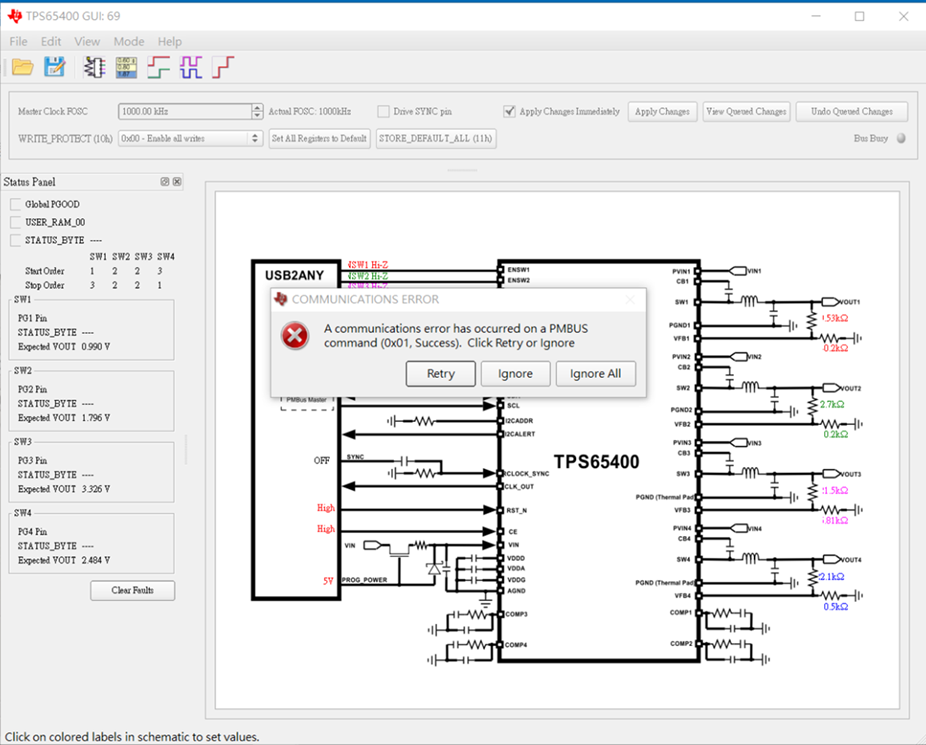Click the Master Clock FOSC value field
The width and height of the screenshot is (926, 745).
tap(185, 112)
